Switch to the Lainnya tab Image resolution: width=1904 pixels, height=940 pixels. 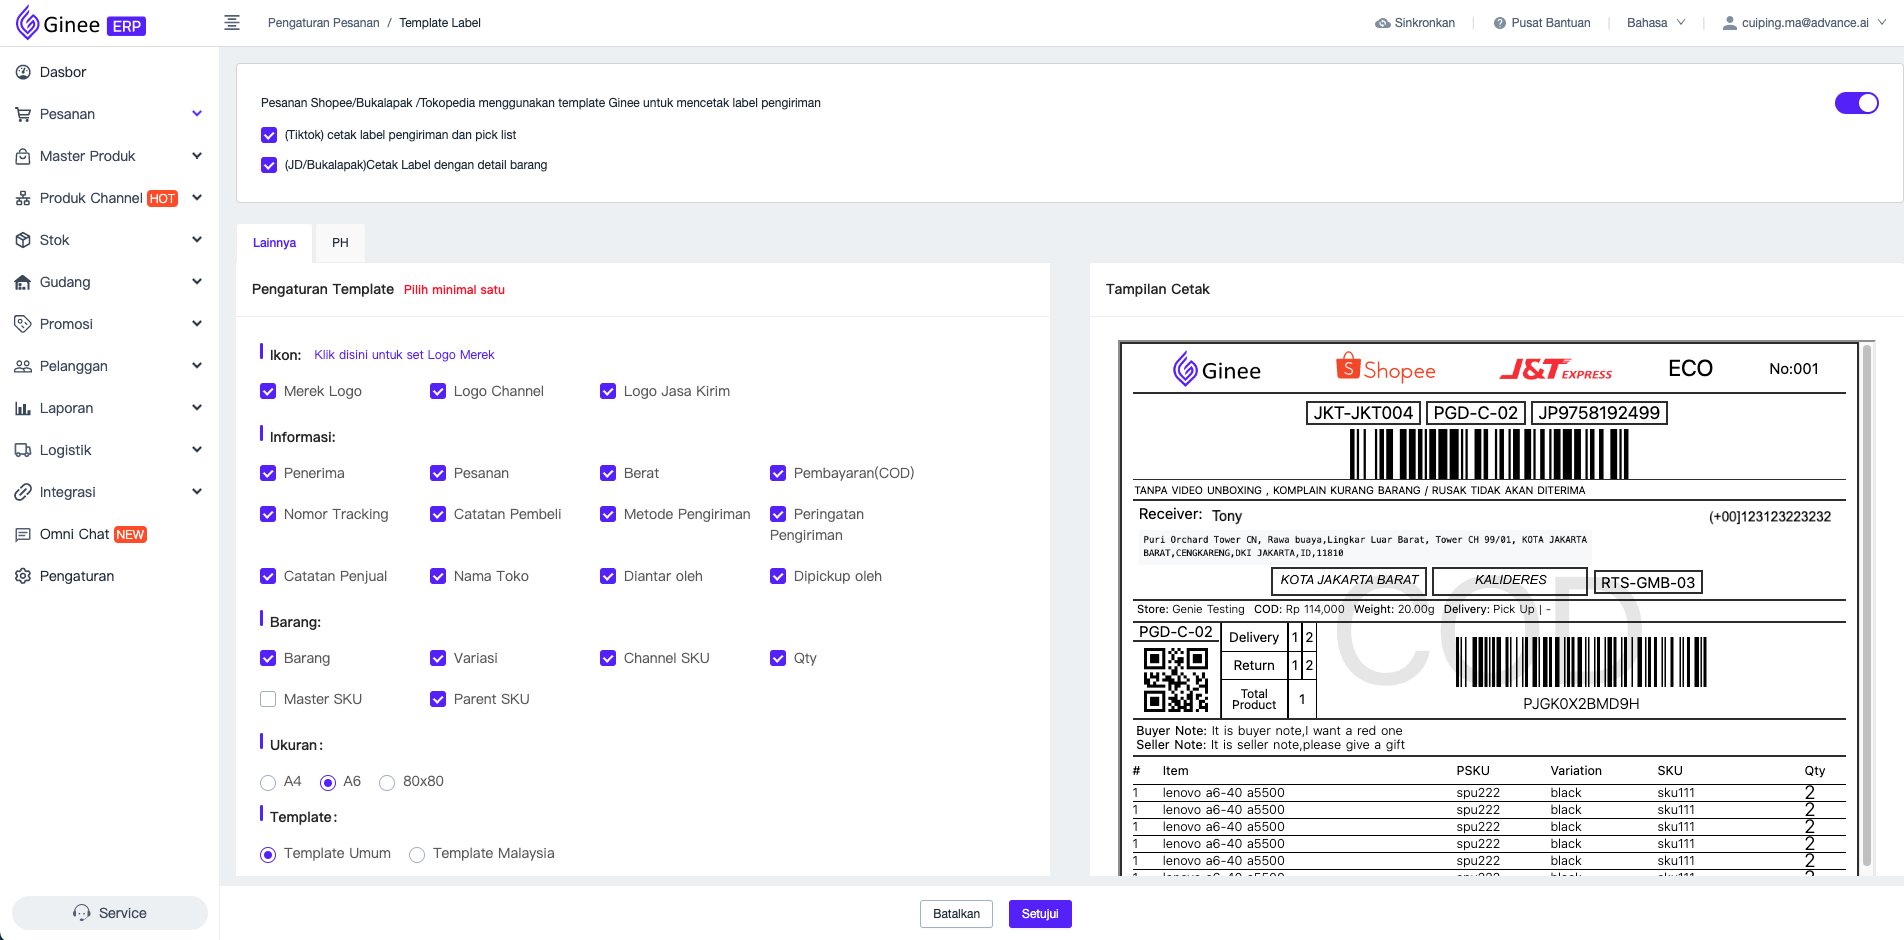(274, 243)
